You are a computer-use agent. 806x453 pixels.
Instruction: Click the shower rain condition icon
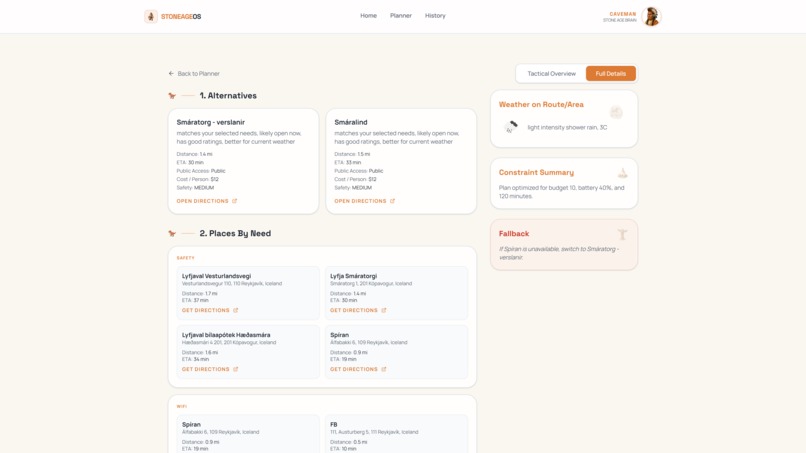(511, 126)
